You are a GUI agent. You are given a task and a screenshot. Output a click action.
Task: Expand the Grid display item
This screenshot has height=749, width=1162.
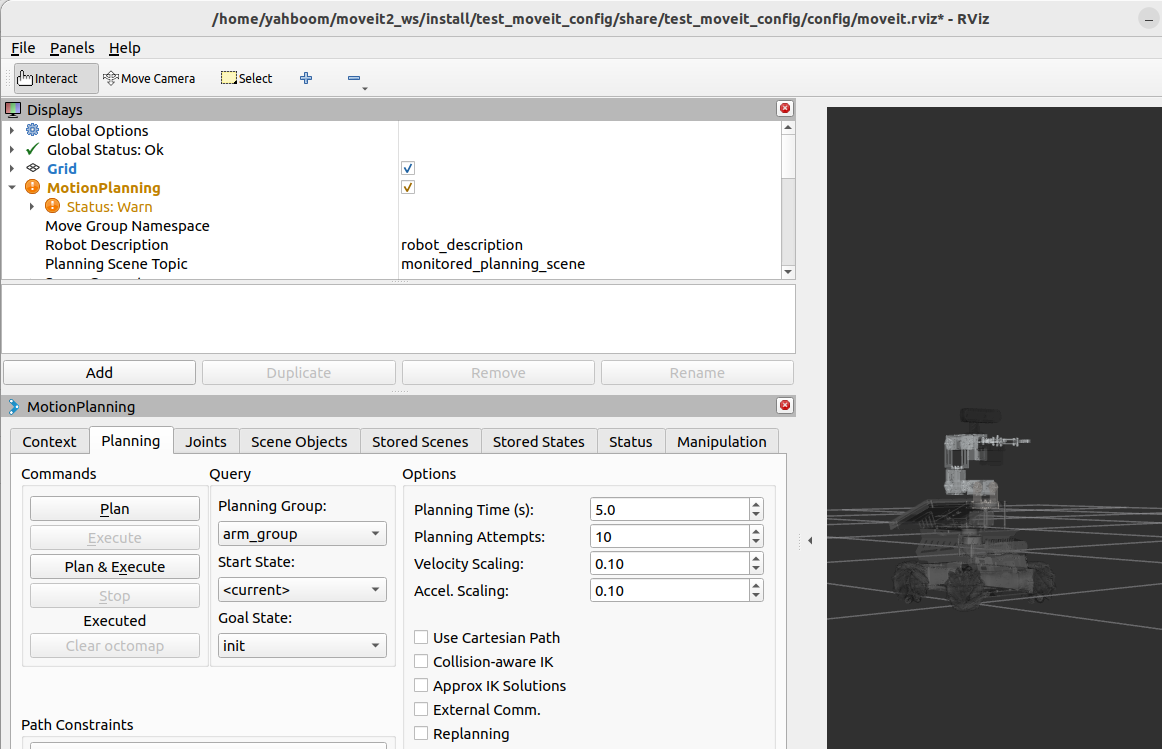12,168
